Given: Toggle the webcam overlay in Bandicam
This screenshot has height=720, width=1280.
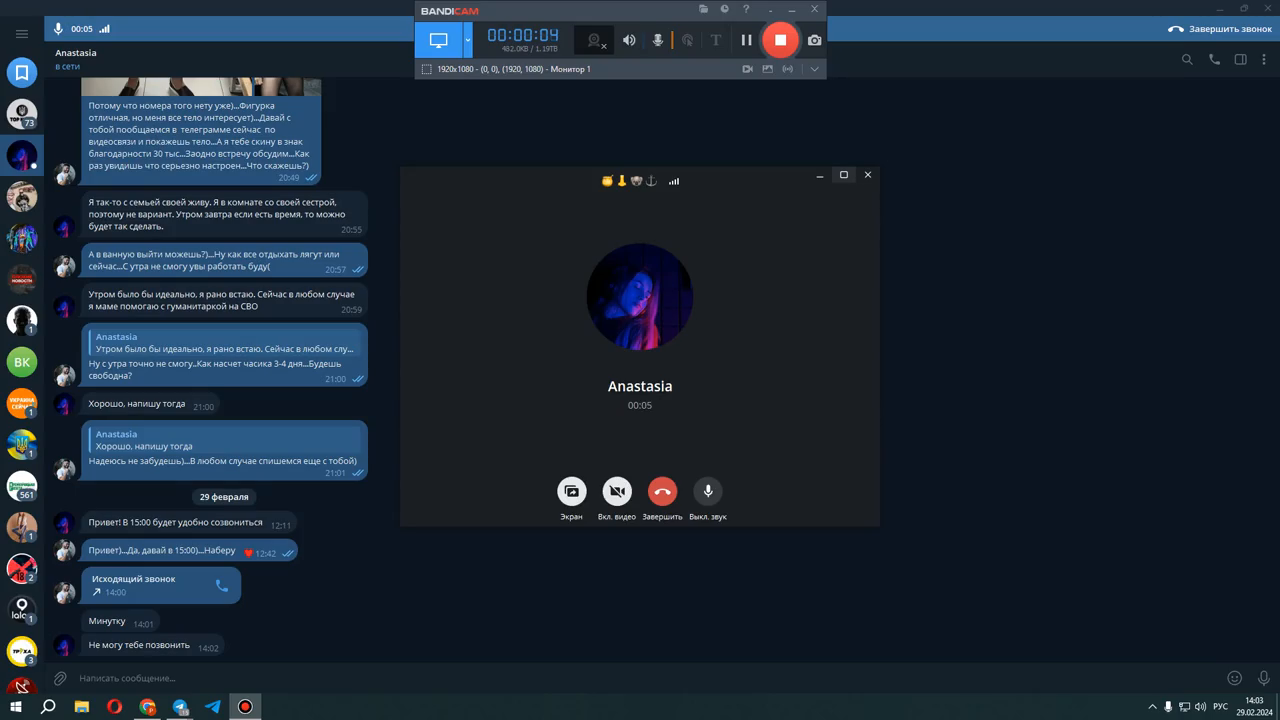Looking at the screenshot, I should pos(594,40).
